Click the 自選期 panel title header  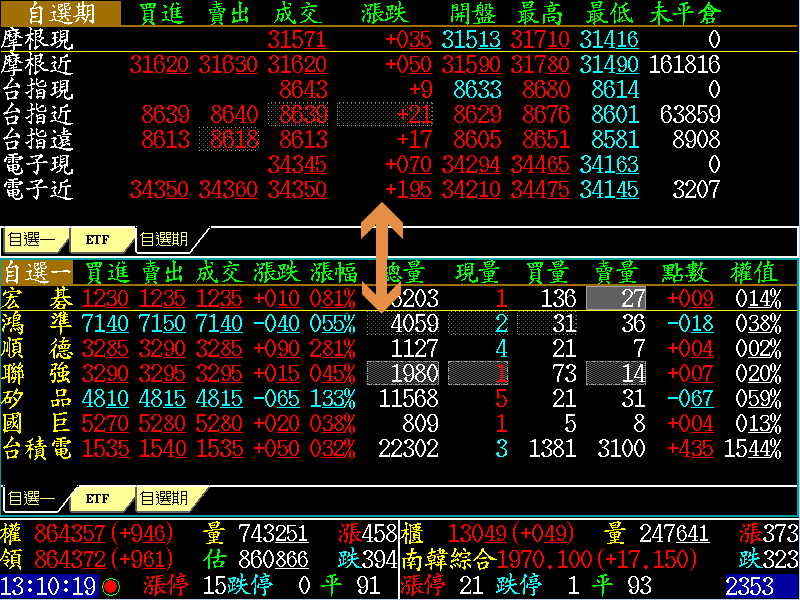[x=60, y=13]
